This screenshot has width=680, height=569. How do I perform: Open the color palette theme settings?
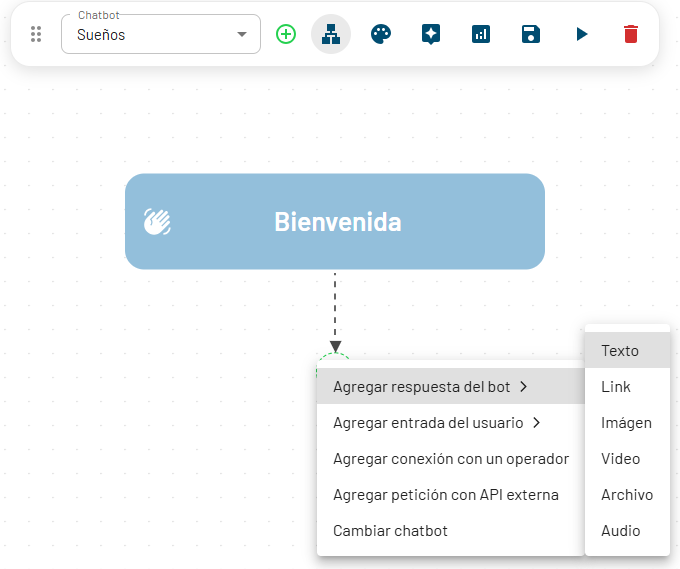click(381, 34)
